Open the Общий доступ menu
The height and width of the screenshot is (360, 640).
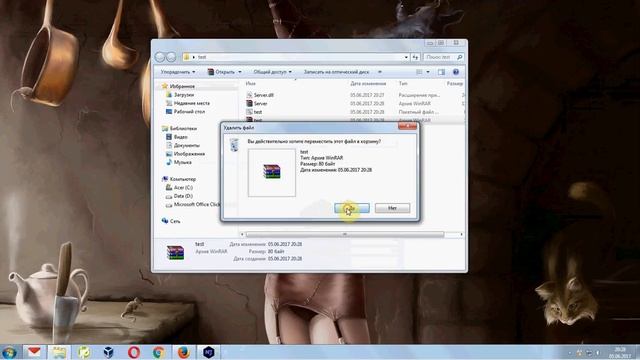[273, 72]
